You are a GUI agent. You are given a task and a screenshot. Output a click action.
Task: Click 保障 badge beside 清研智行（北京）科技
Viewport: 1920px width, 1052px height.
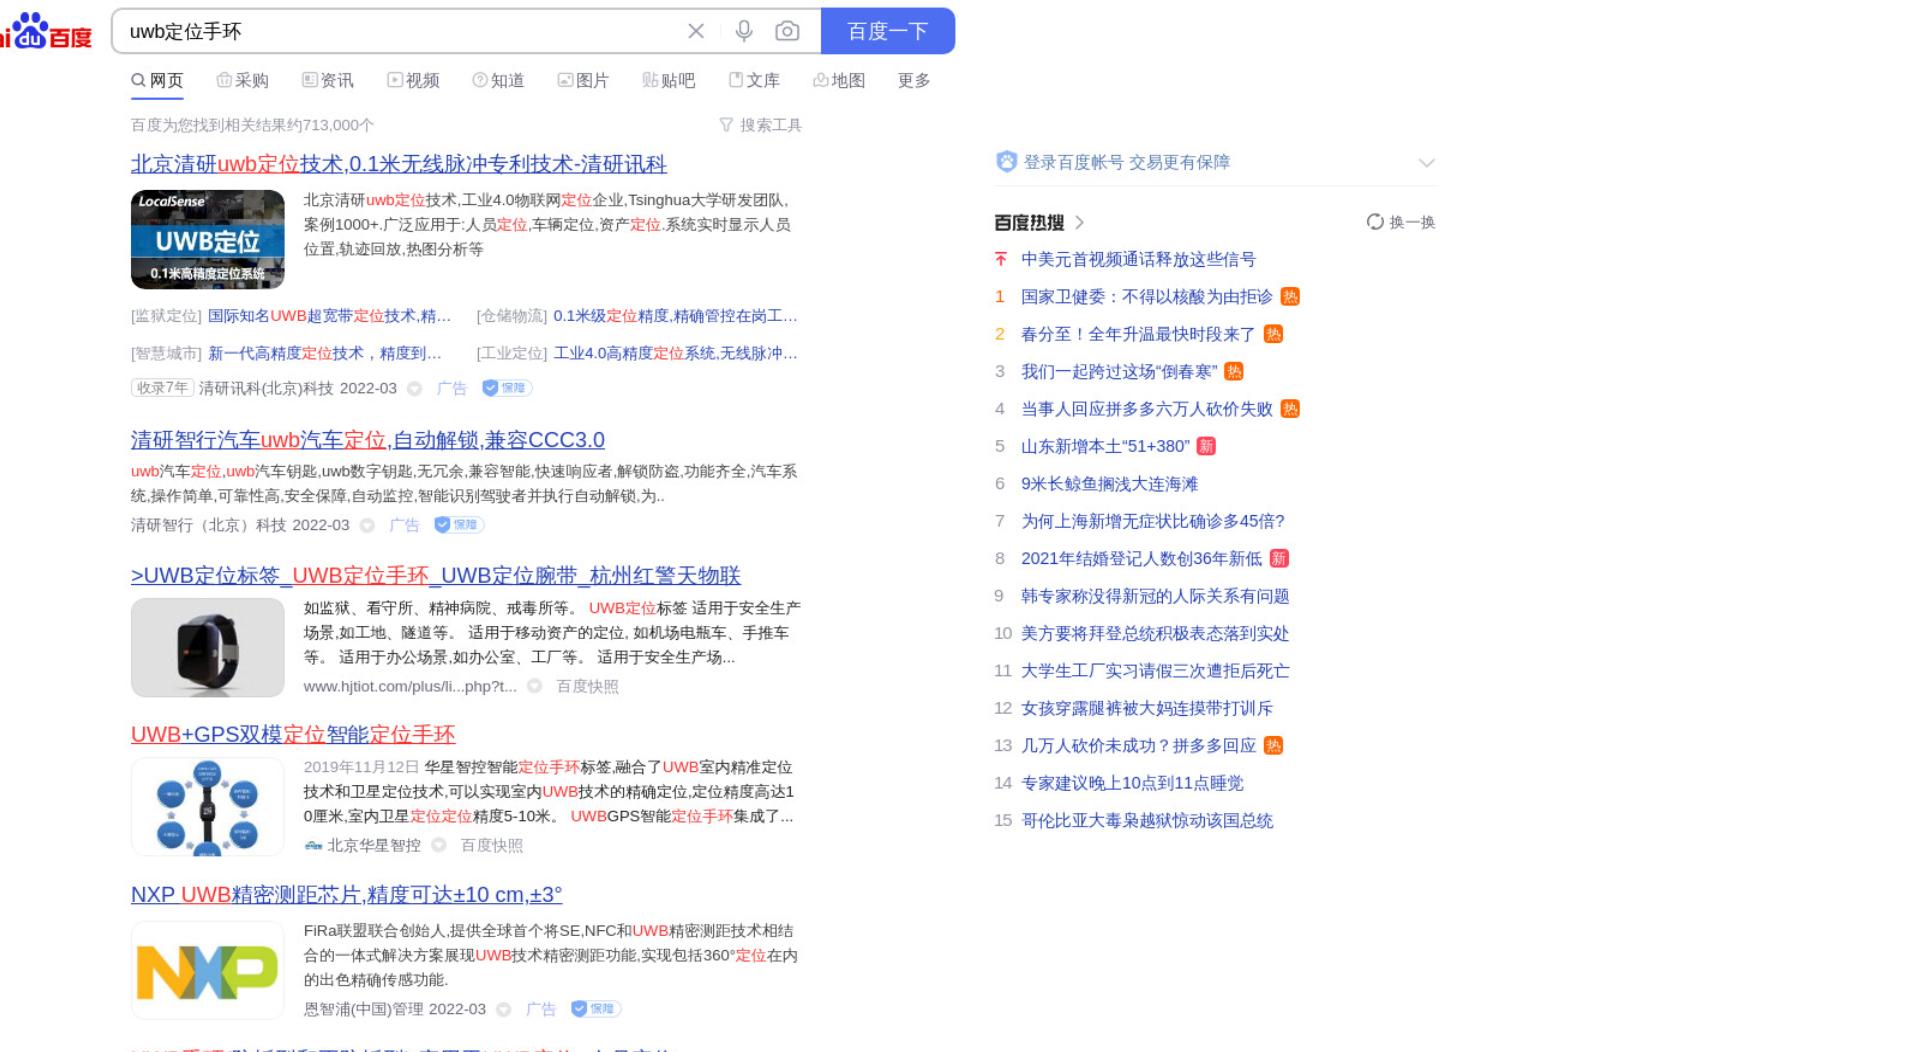point(459,525)
